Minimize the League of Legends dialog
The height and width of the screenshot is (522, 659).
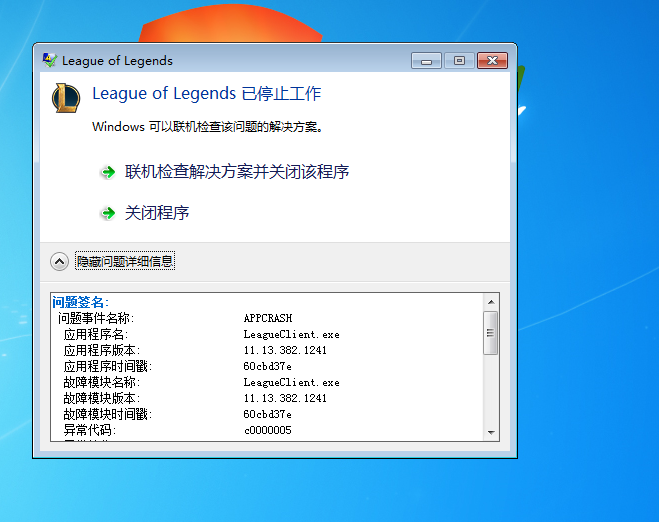tap(426, 61)
